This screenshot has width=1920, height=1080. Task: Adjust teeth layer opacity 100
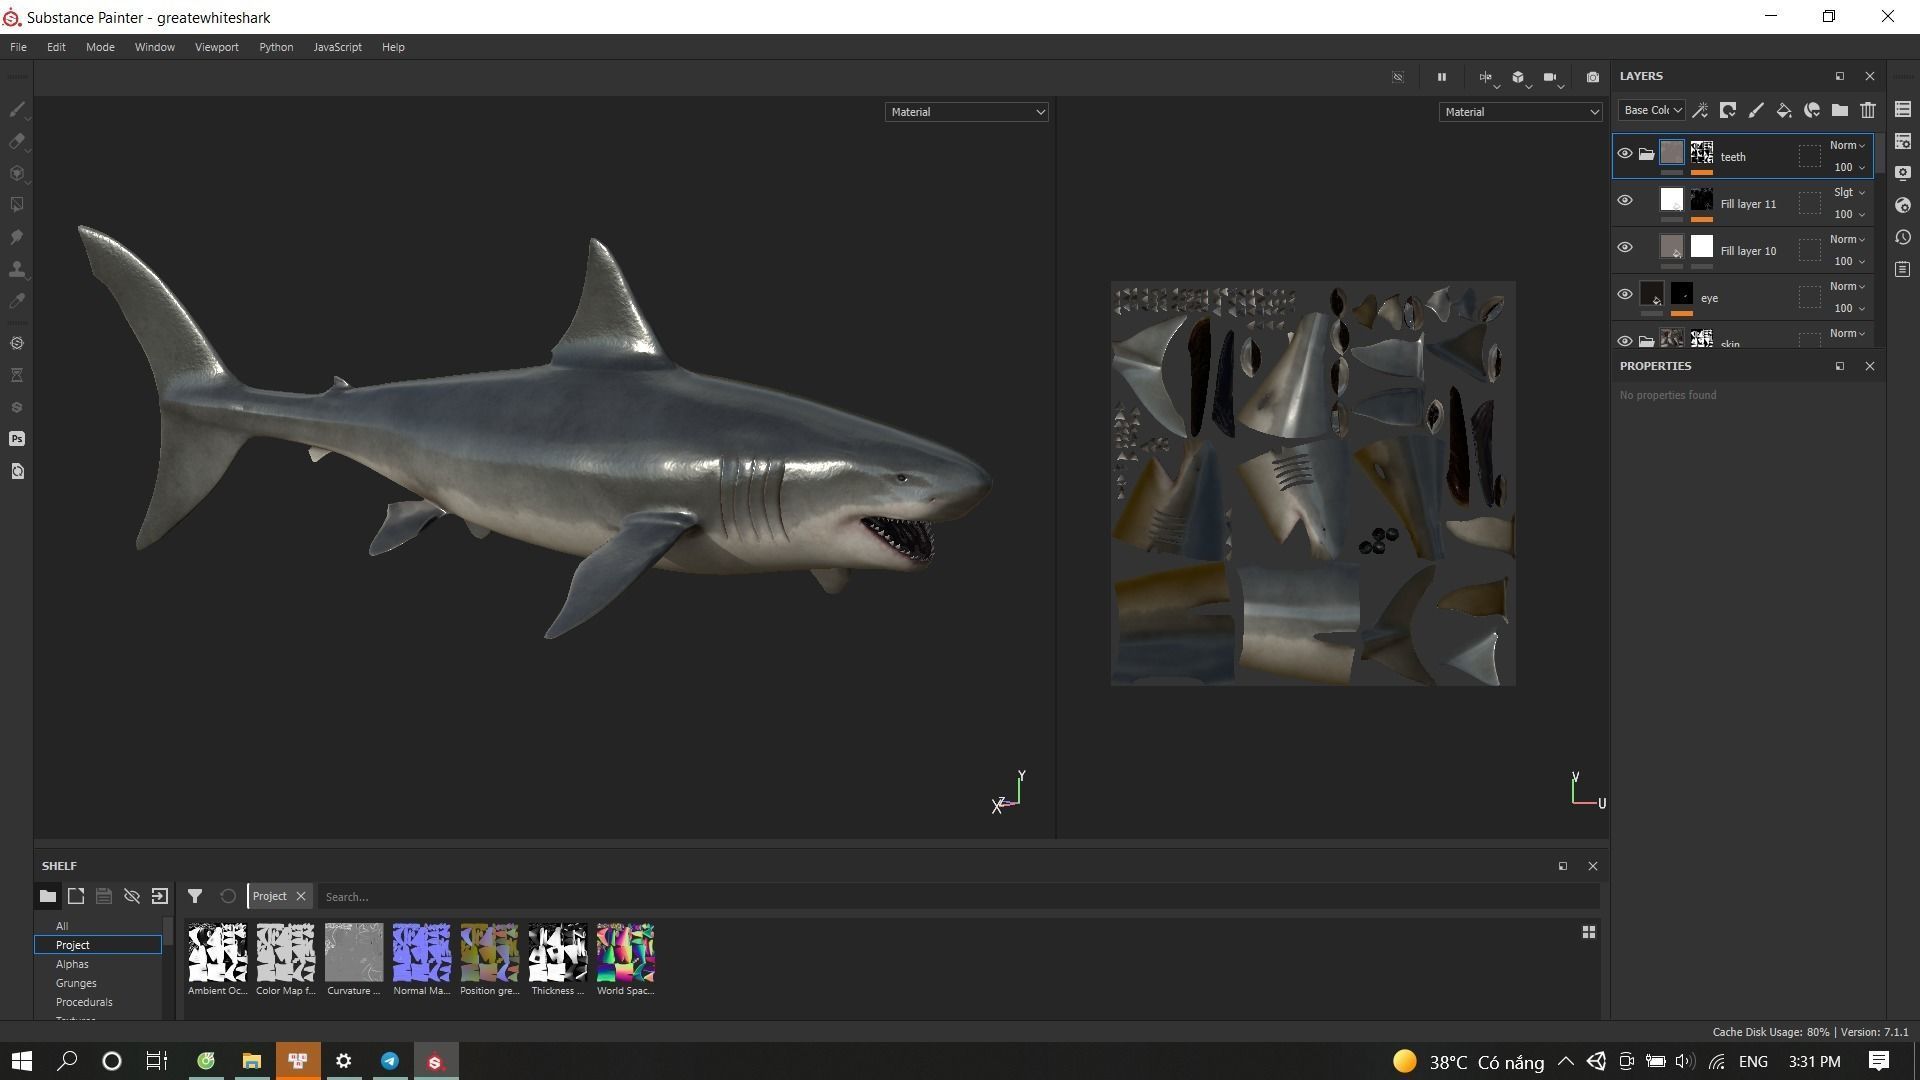point(1848,167)
